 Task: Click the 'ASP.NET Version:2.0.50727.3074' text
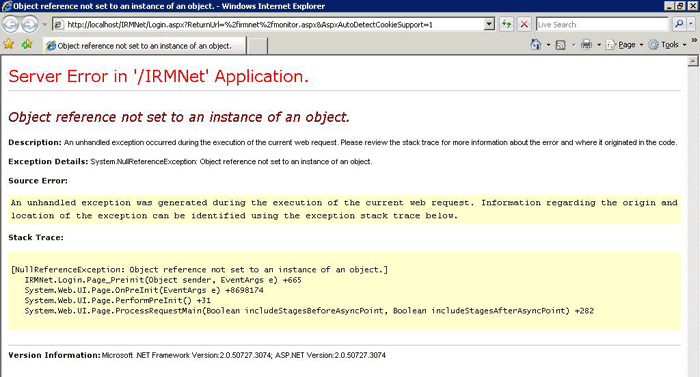330,355
